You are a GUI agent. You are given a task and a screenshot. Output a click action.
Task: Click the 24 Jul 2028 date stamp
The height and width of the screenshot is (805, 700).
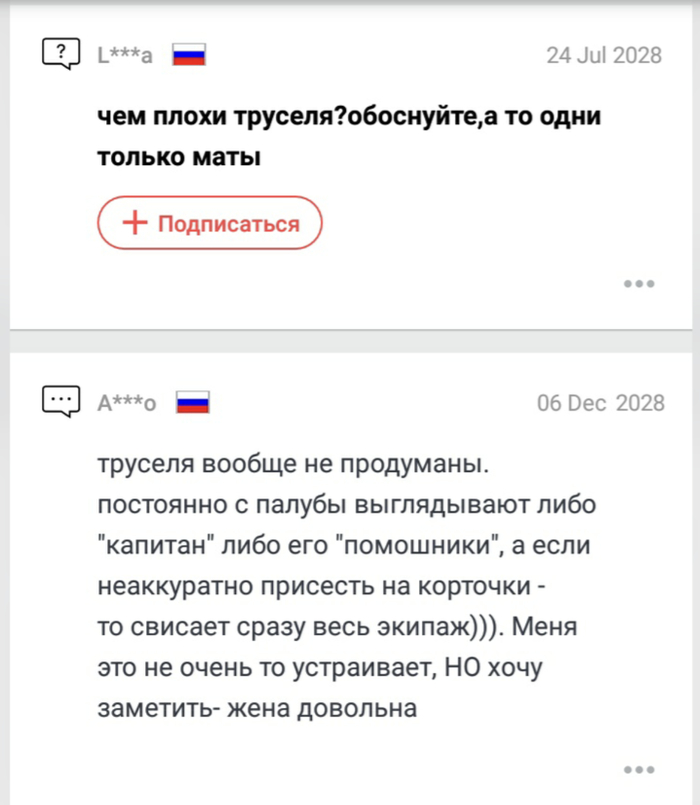click(604, 55)
